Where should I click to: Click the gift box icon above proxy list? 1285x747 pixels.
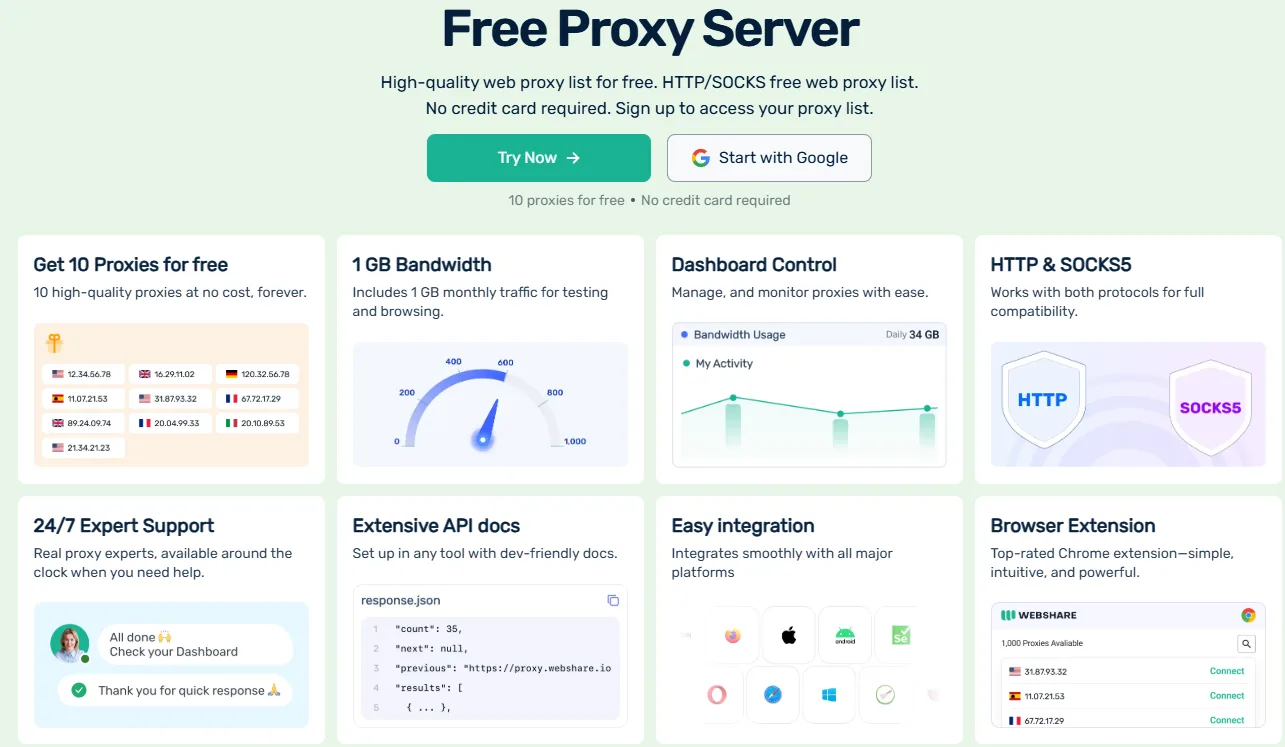pyautogui.click(x=54, y=343)
